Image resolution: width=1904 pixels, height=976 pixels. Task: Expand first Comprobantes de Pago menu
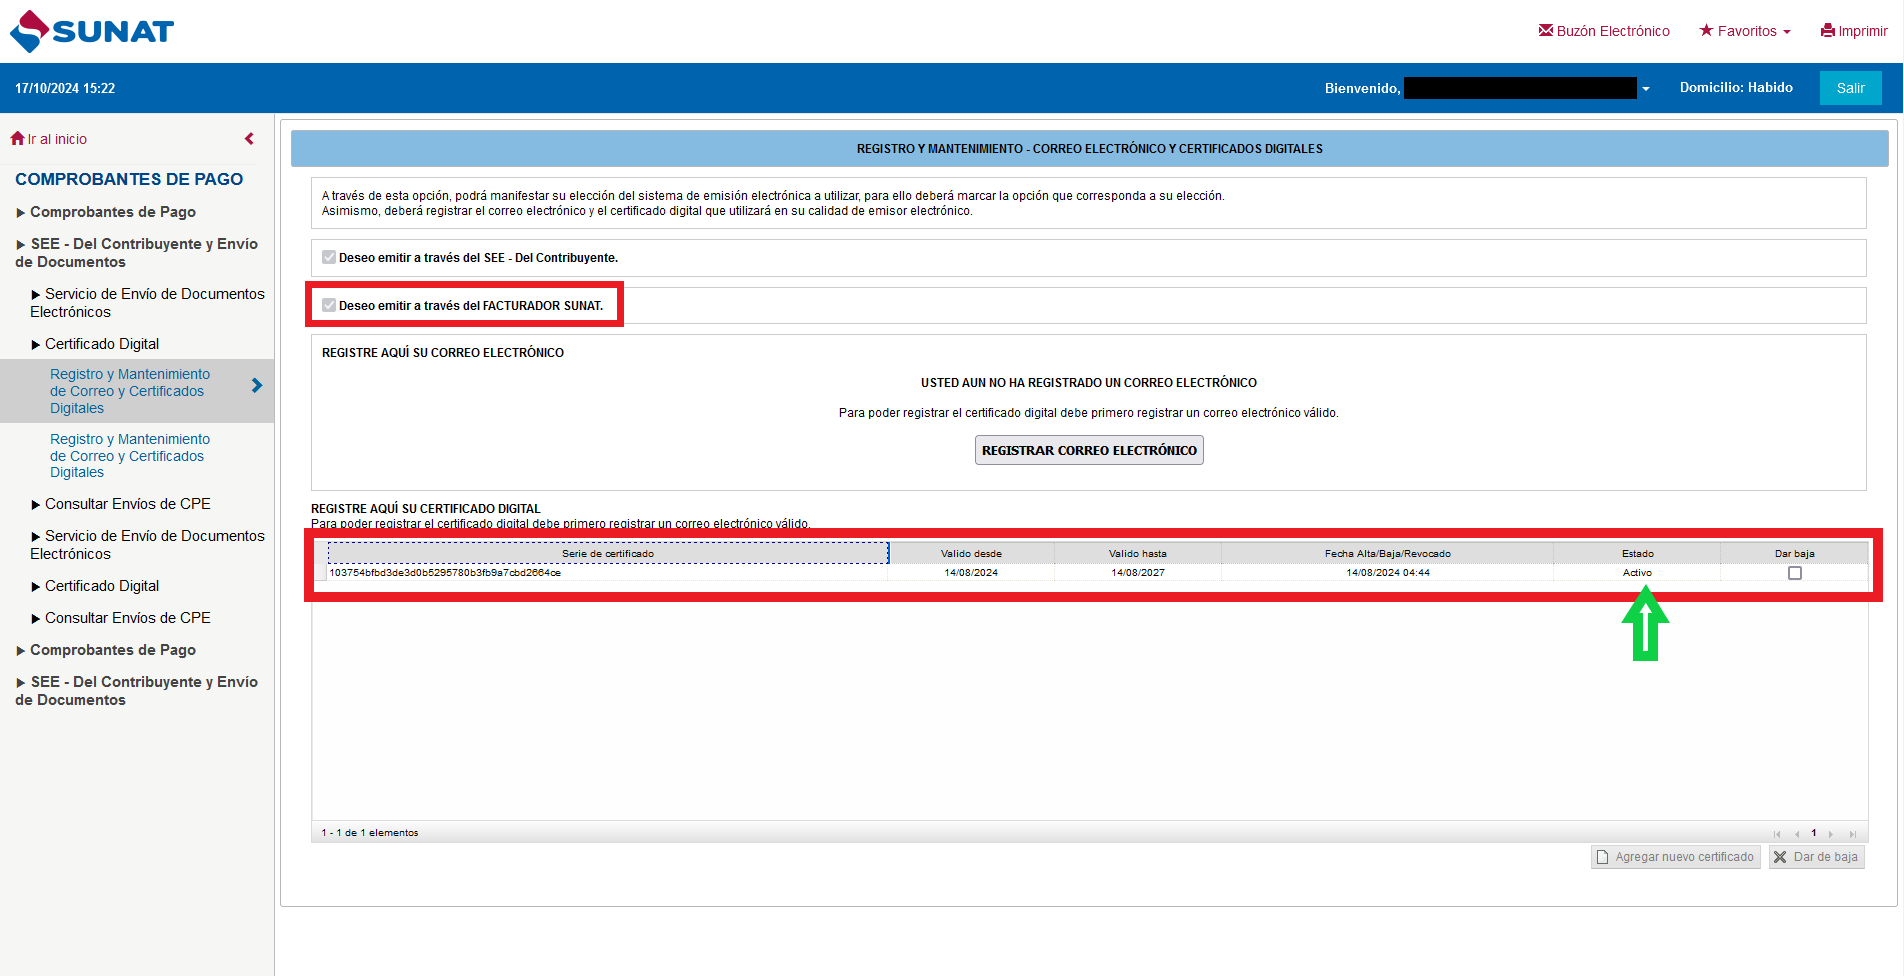click(106, 212)
